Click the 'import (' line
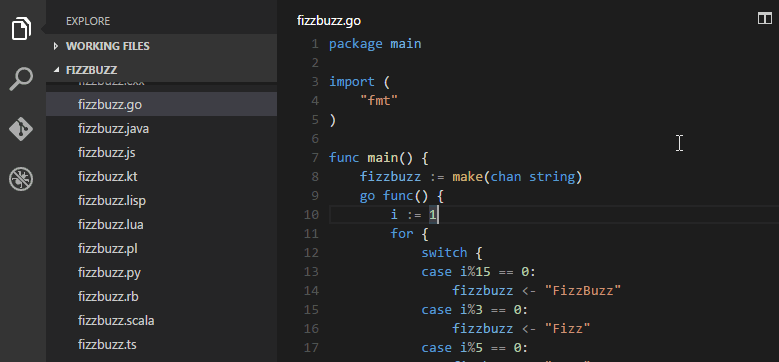Viewport: 779px width, 362px height. point(359,82)
